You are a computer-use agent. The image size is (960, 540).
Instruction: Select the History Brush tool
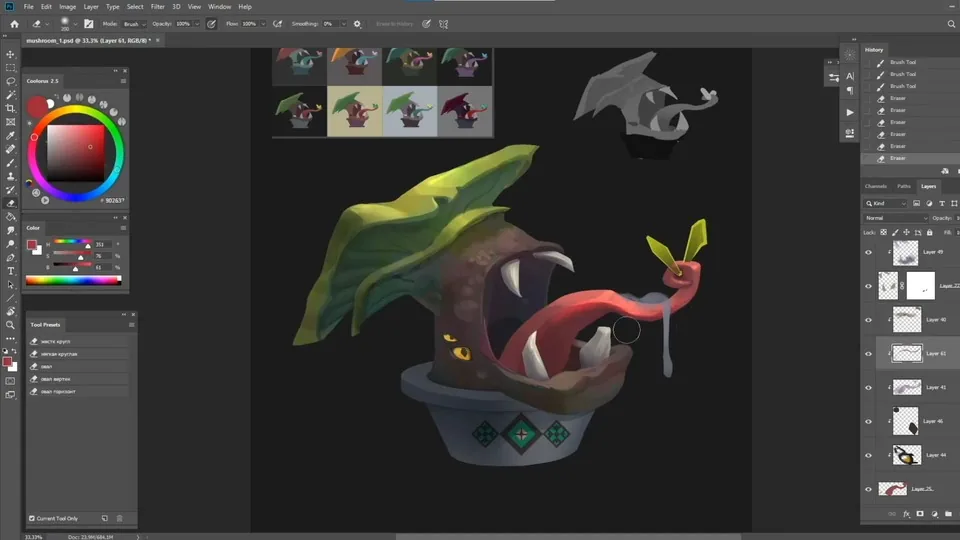[10, 190]
